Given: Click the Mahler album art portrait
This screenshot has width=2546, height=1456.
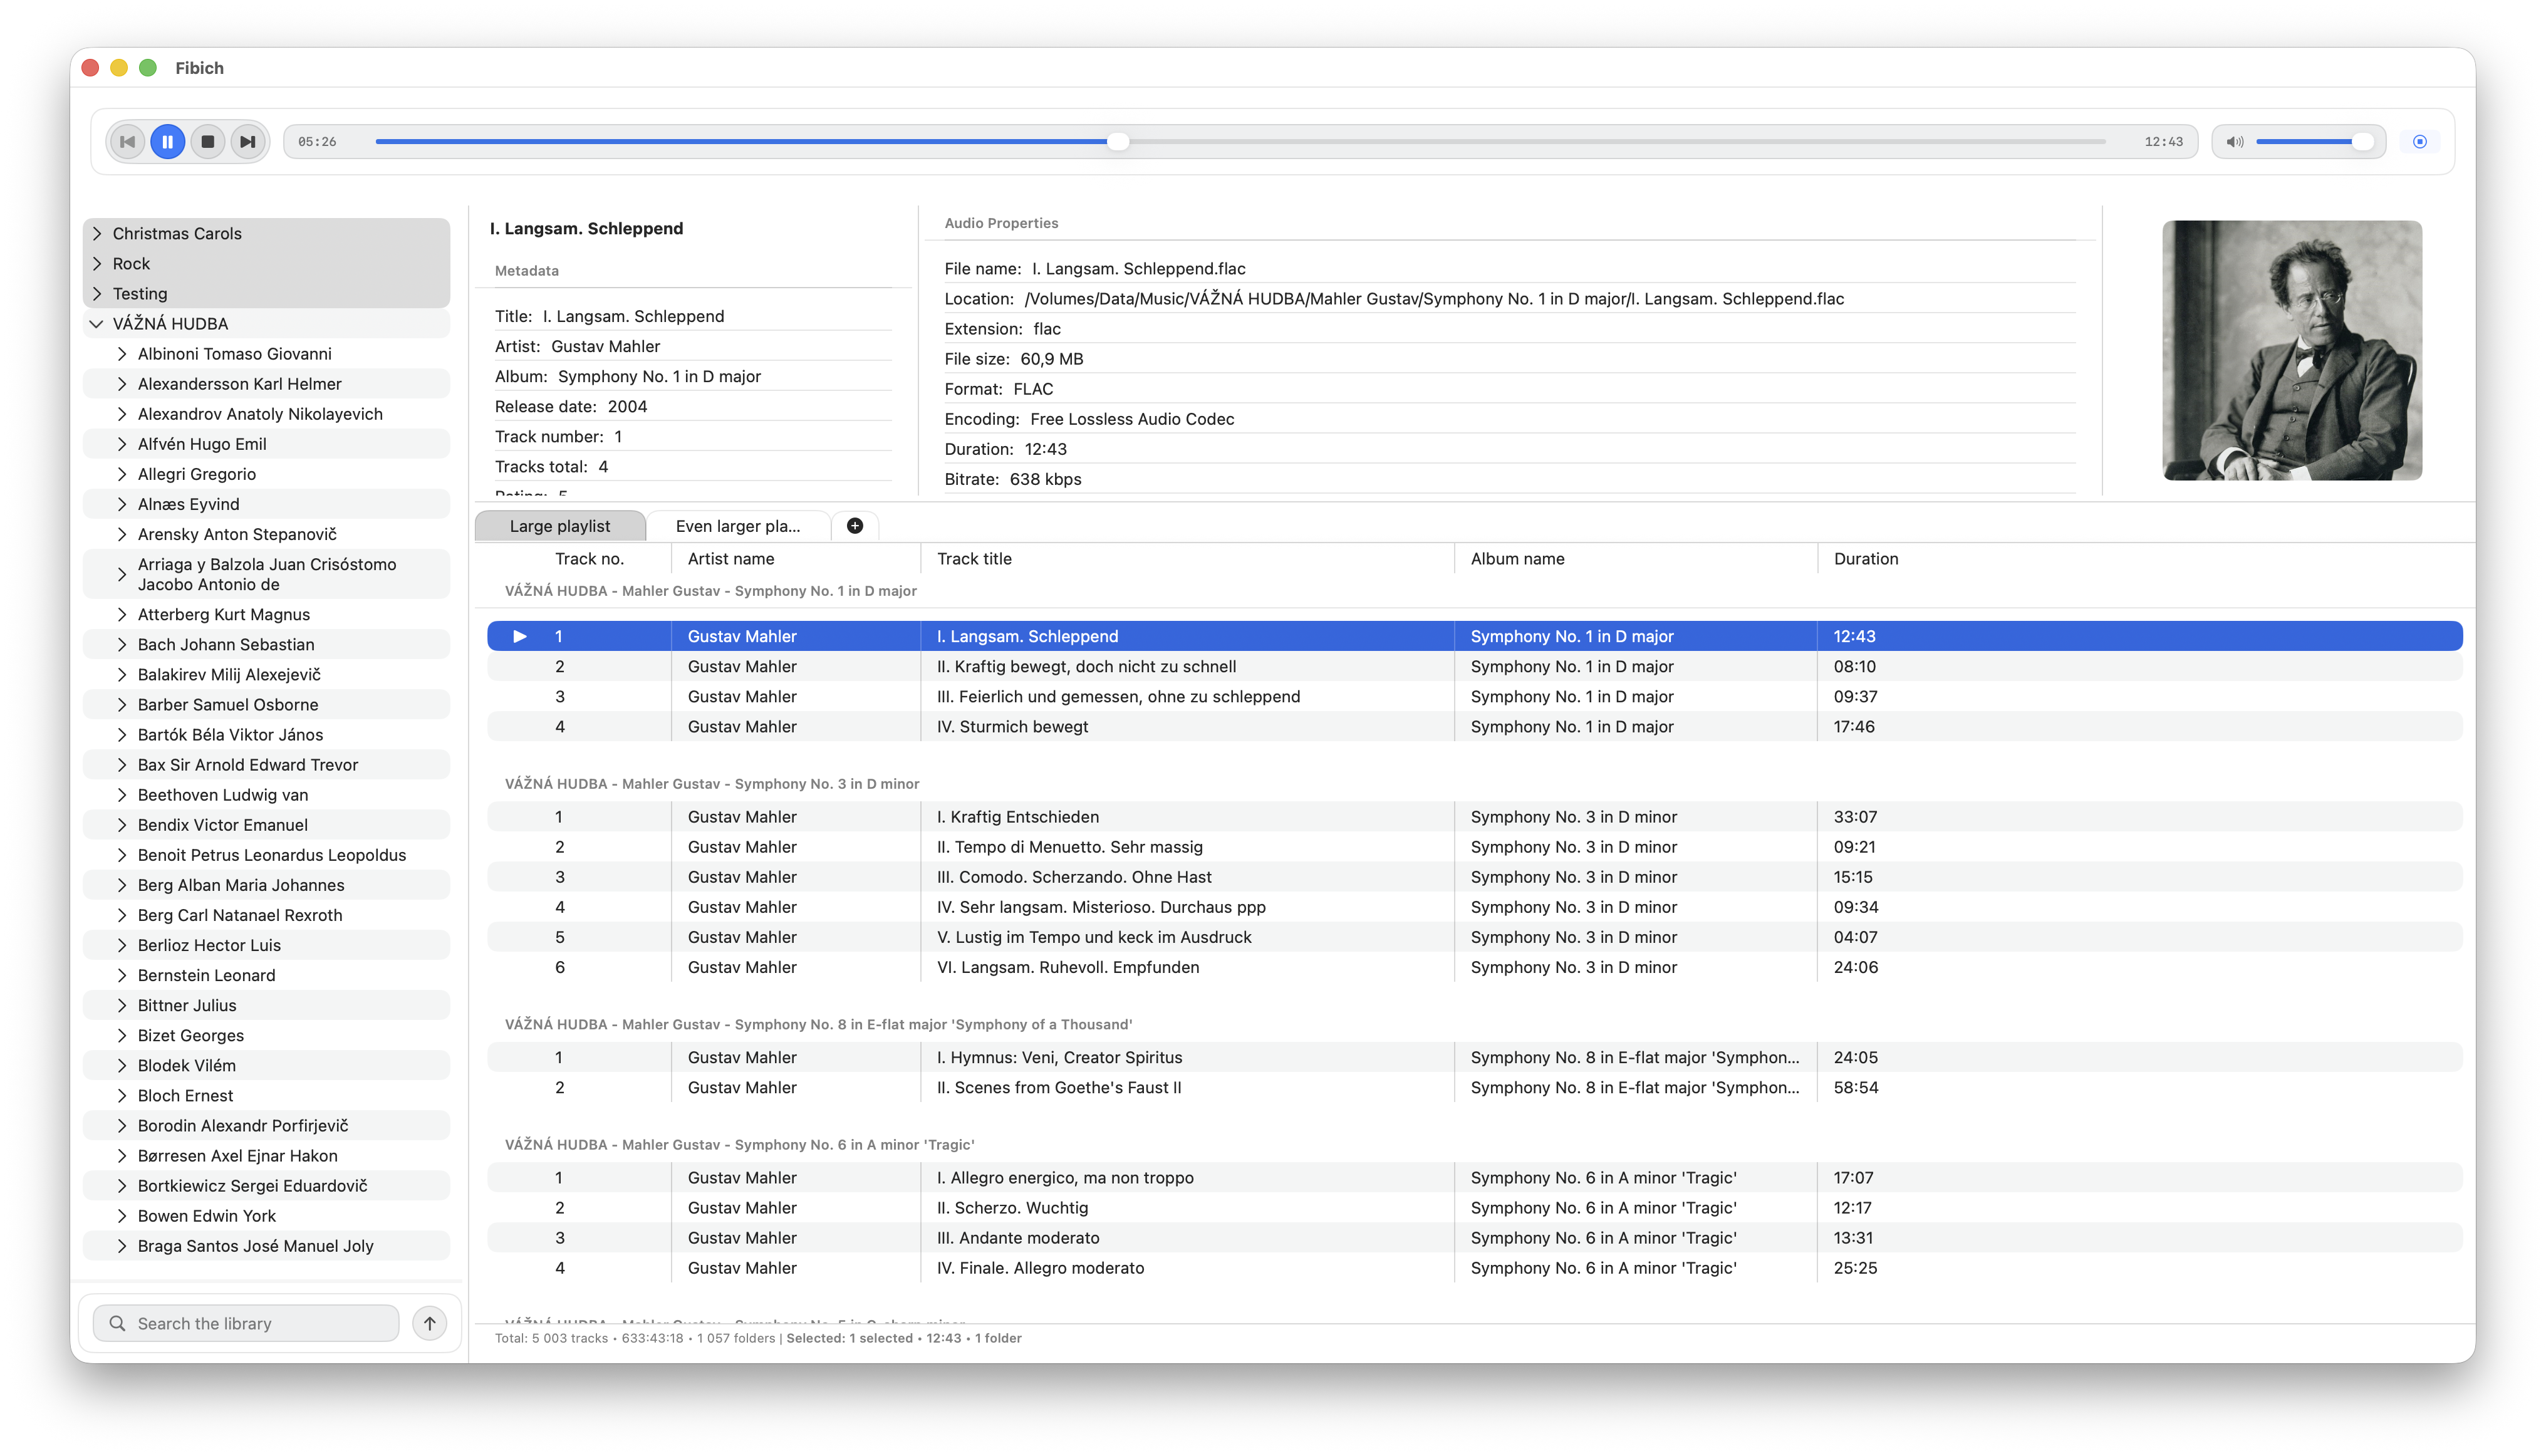Looking at the screenshot, I should pos(2292,350).
